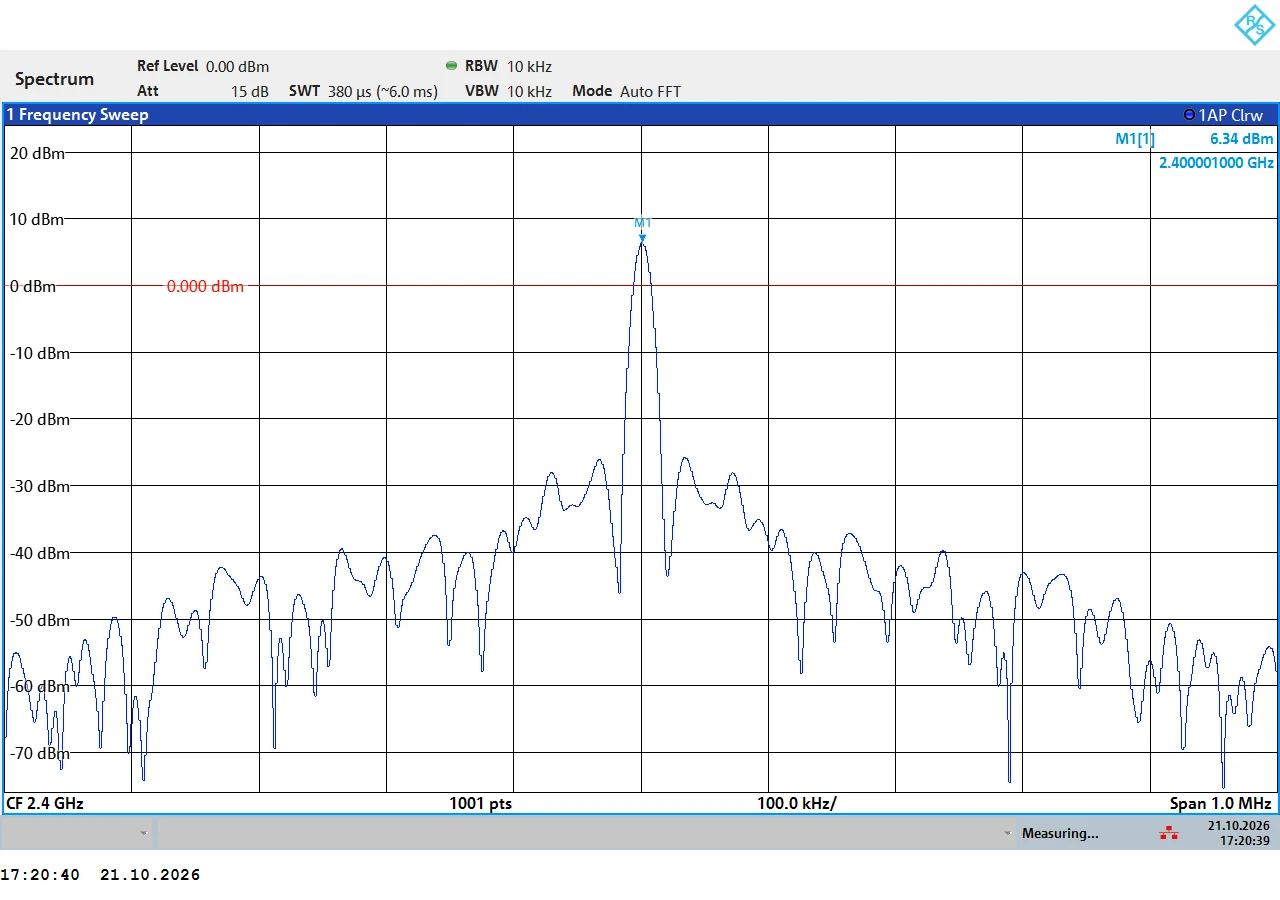This screenshot has height=900, width=1280.
Task: Click the red 0.000 dBm display line label
Action: pos(205,286)
